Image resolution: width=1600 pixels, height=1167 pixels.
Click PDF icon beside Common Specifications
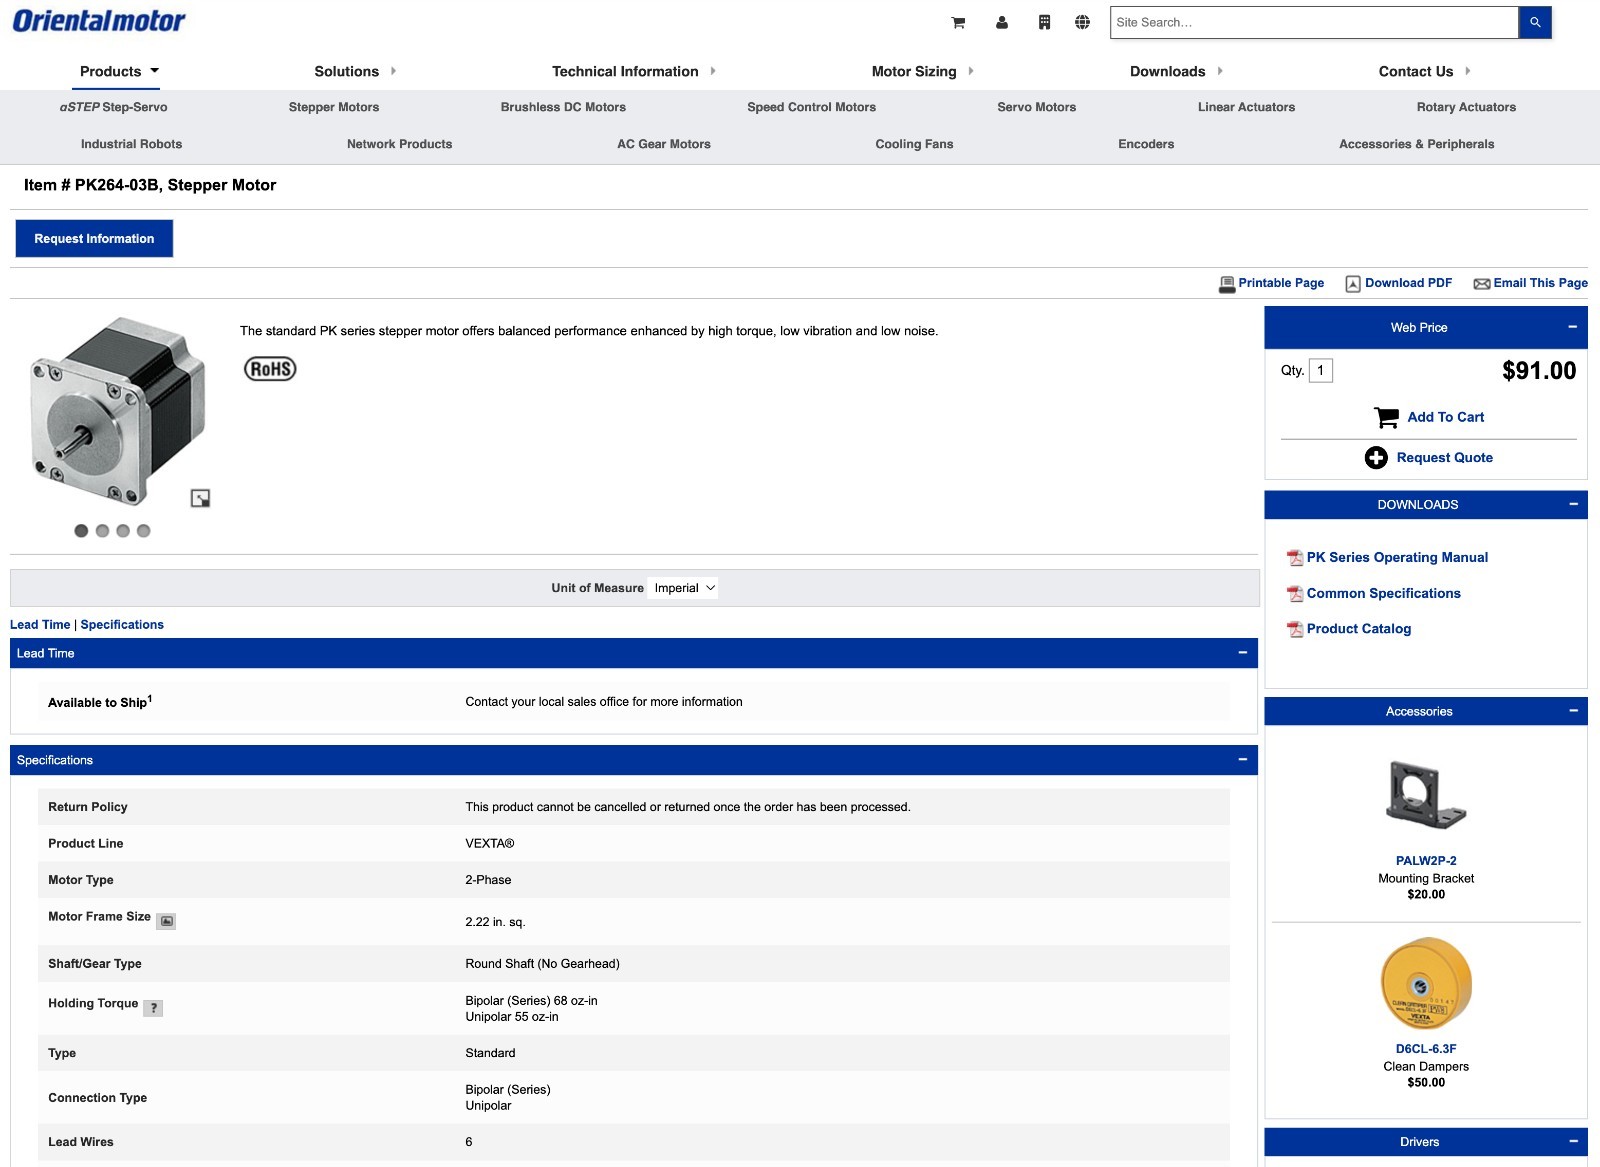click(x=1295, y=594)
